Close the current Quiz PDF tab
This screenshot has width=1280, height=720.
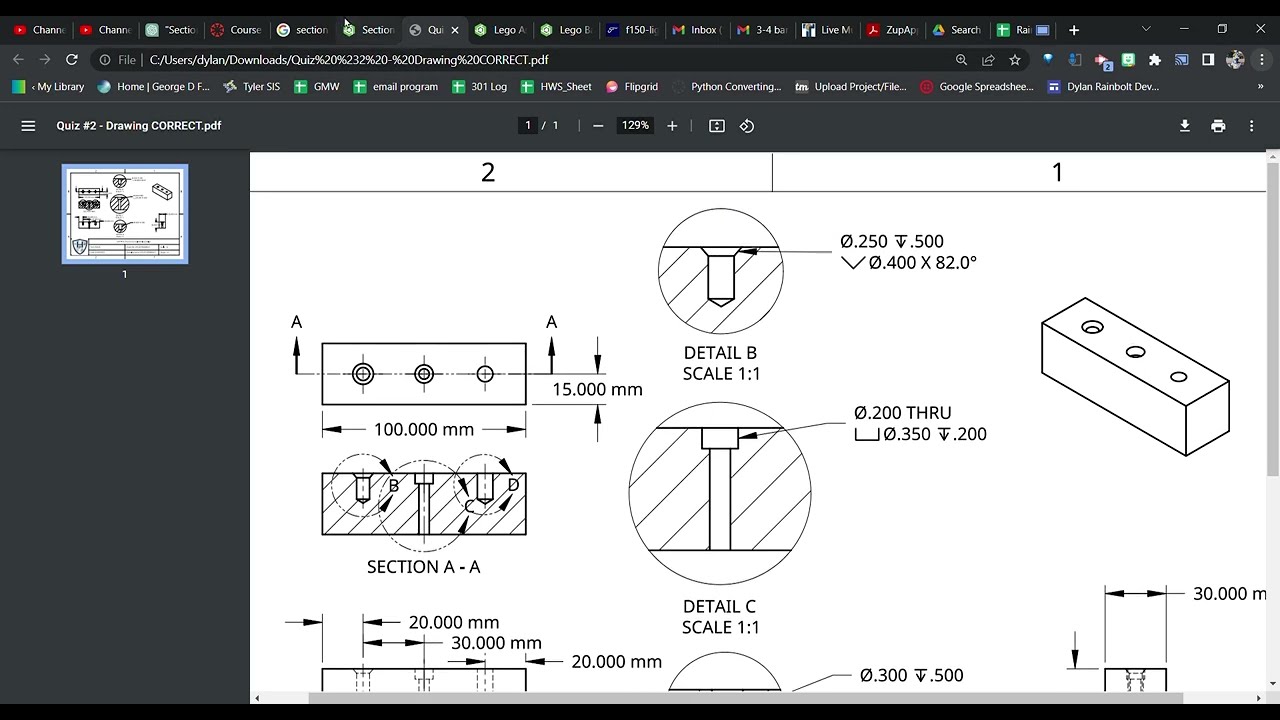point(455,30)
